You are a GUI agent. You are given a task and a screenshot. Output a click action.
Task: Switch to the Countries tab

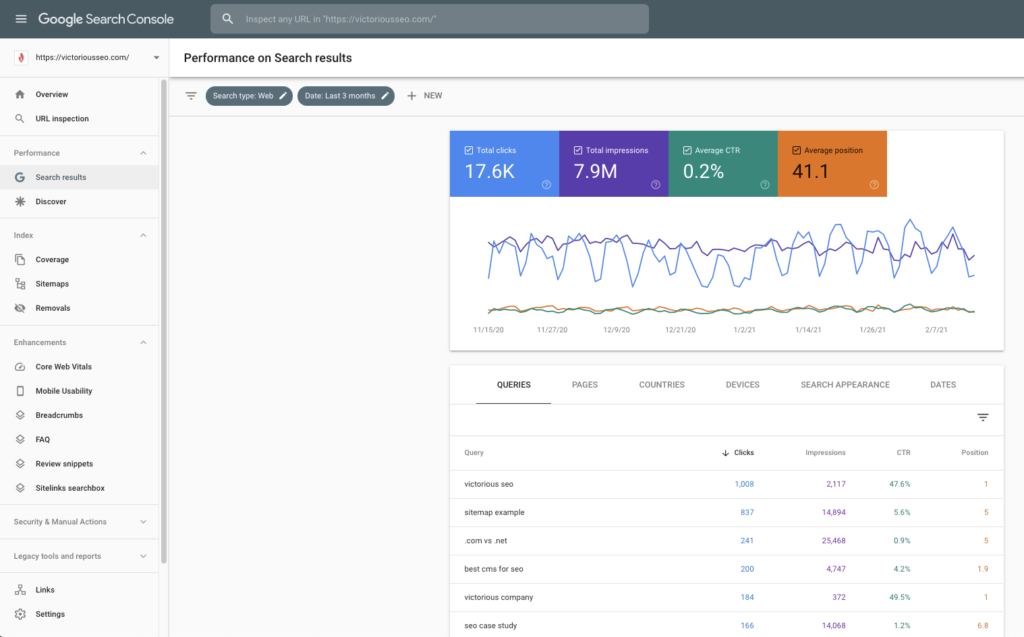click(661, 385)
